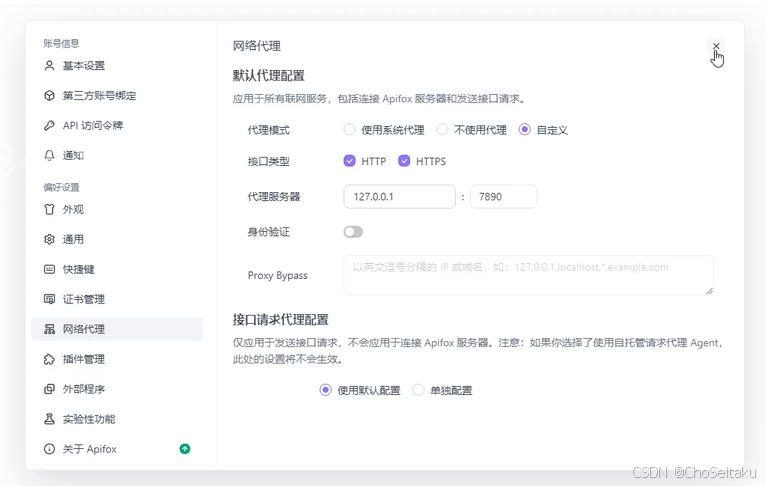Image resolution: width=766 pixels, height=486 pixels.
Task: Open the 第三方账号绑定 page
Action: 117,96
